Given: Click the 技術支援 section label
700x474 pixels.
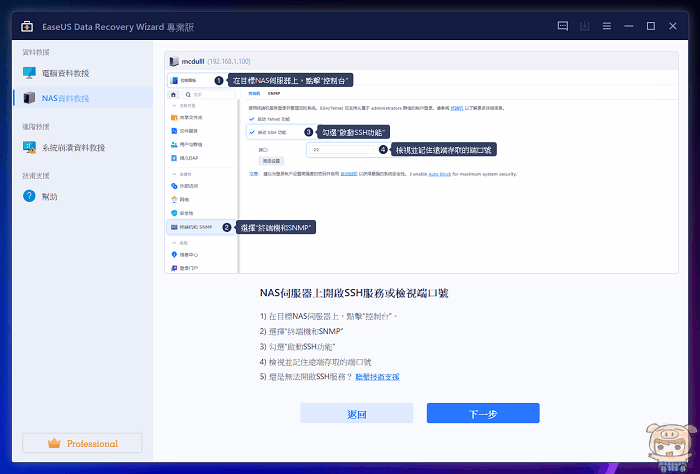Looking at the screenshot, I should point(36,176).
